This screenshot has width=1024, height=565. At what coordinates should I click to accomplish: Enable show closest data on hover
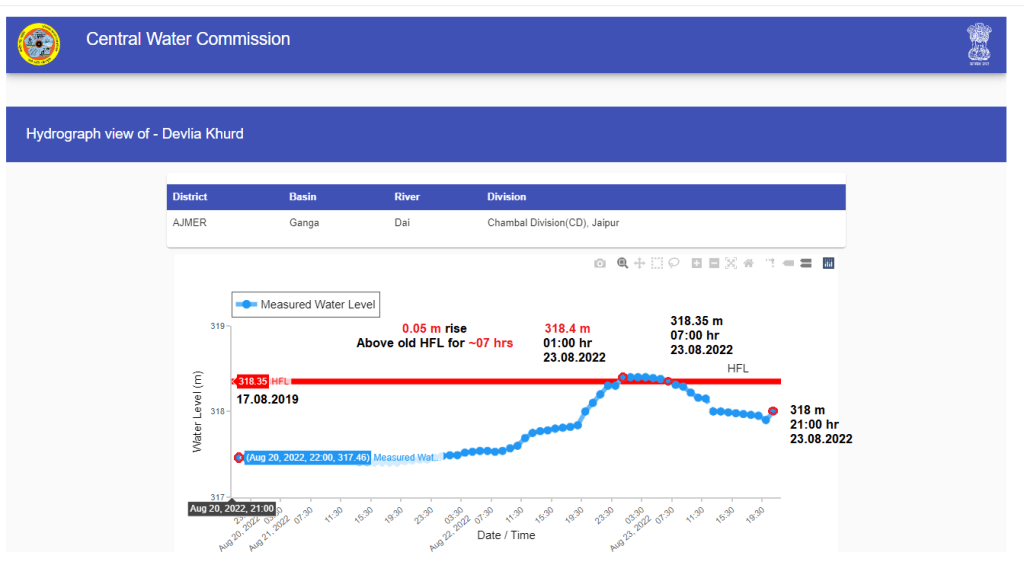coord(788,263)
